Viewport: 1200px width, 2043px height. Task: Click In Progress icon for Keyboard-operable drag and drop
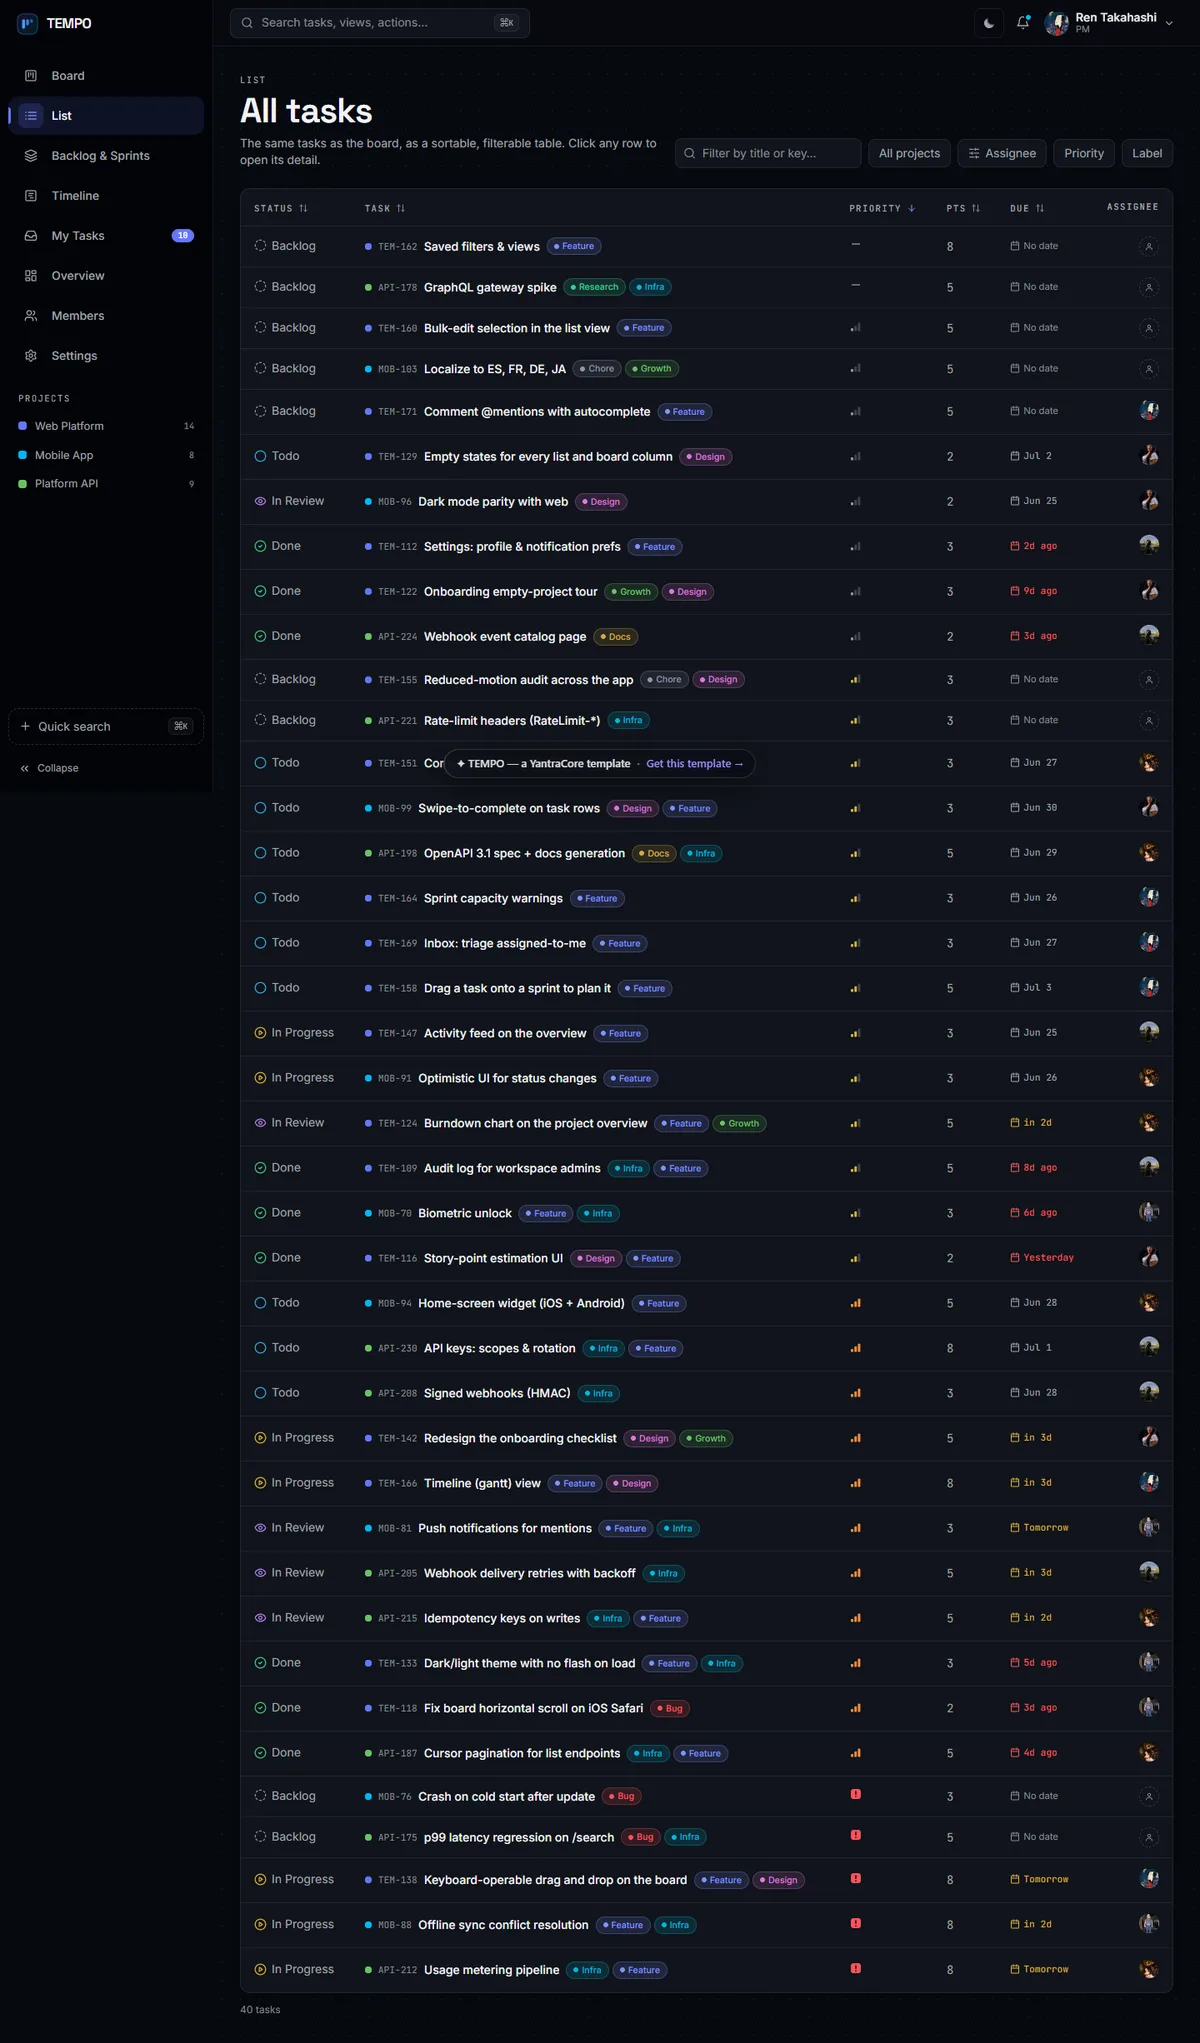[x=260, y=1879]
